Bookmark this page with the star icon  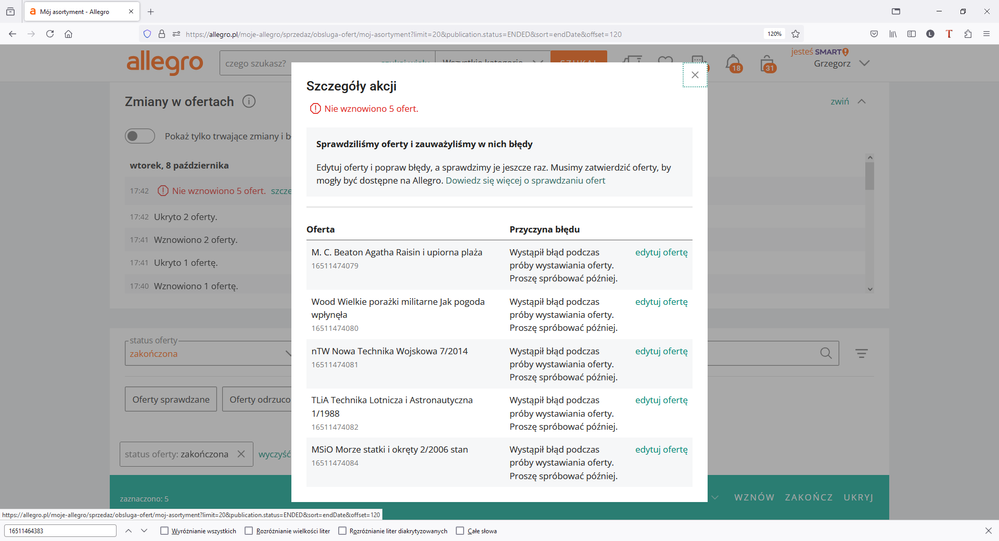pyautogui.click(x=795, y=34)
